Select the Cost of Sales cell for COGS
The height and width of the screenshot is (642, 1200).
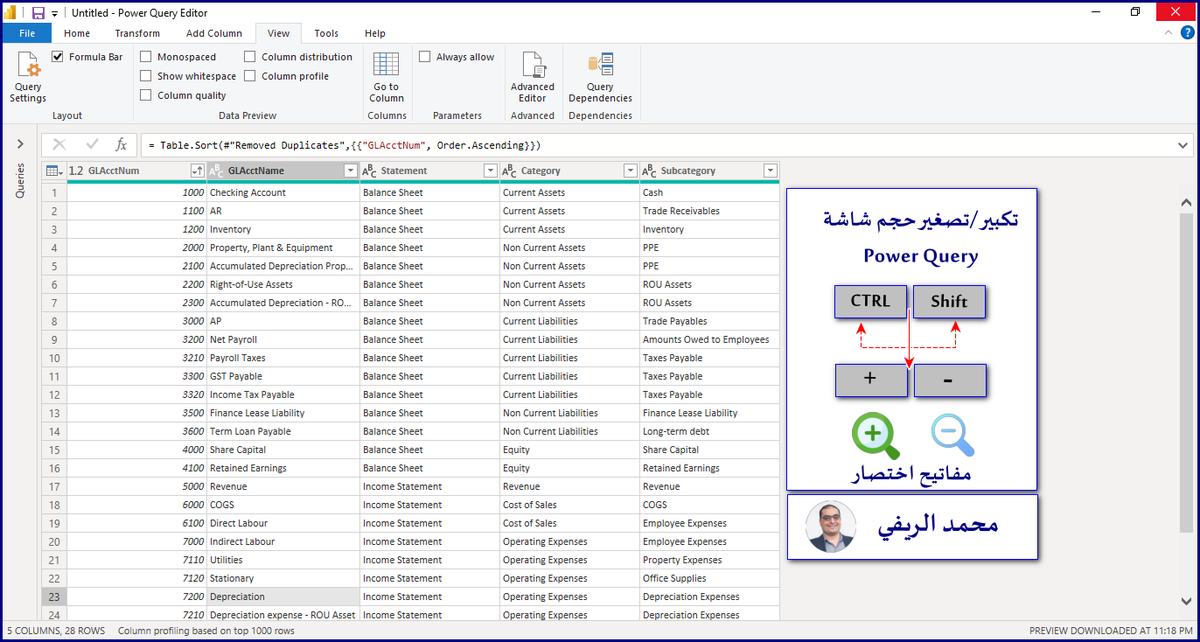(569, 505)
